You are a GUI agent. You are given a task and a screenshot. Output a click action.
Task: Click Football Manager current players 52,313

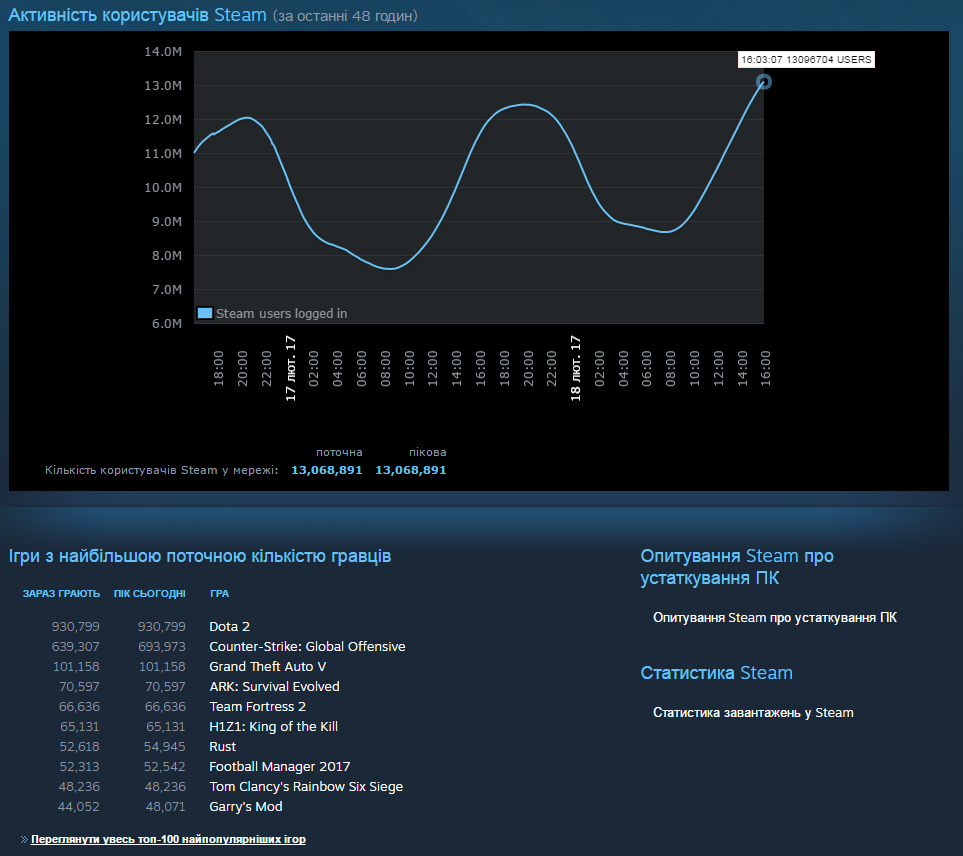point(79,766)
